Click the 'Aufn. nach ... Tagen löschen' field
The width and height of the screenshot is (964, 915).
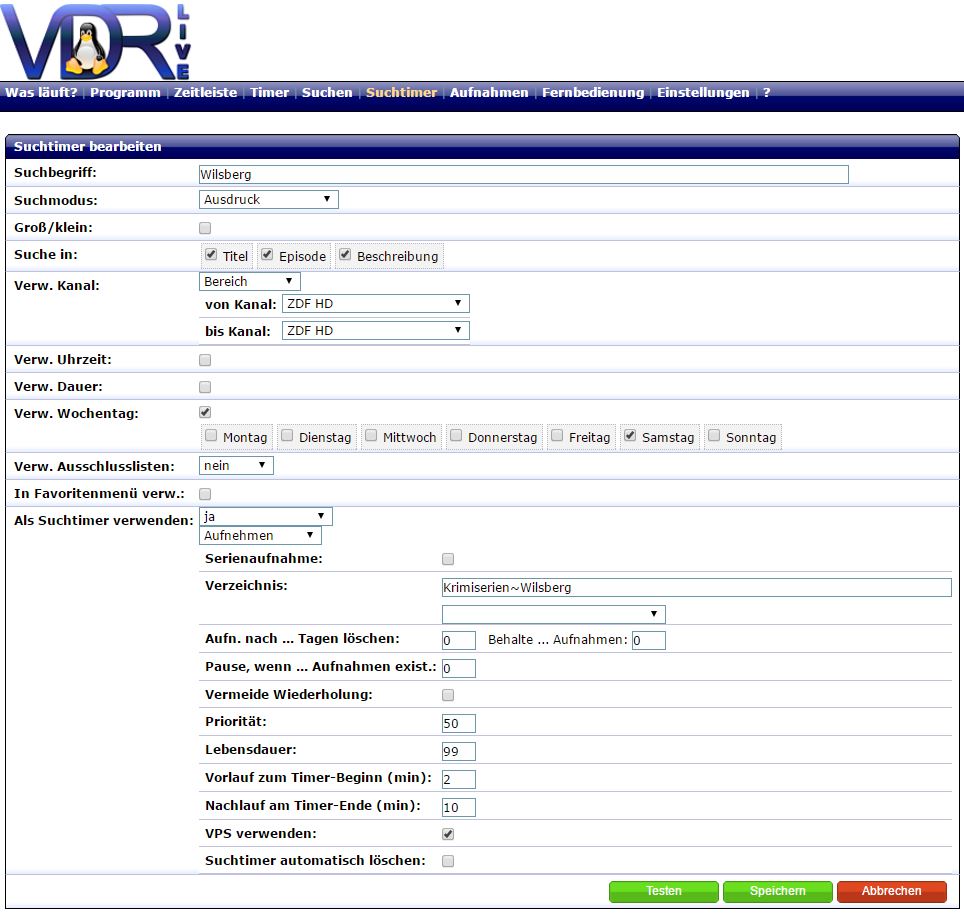click(x=459, y=640)
